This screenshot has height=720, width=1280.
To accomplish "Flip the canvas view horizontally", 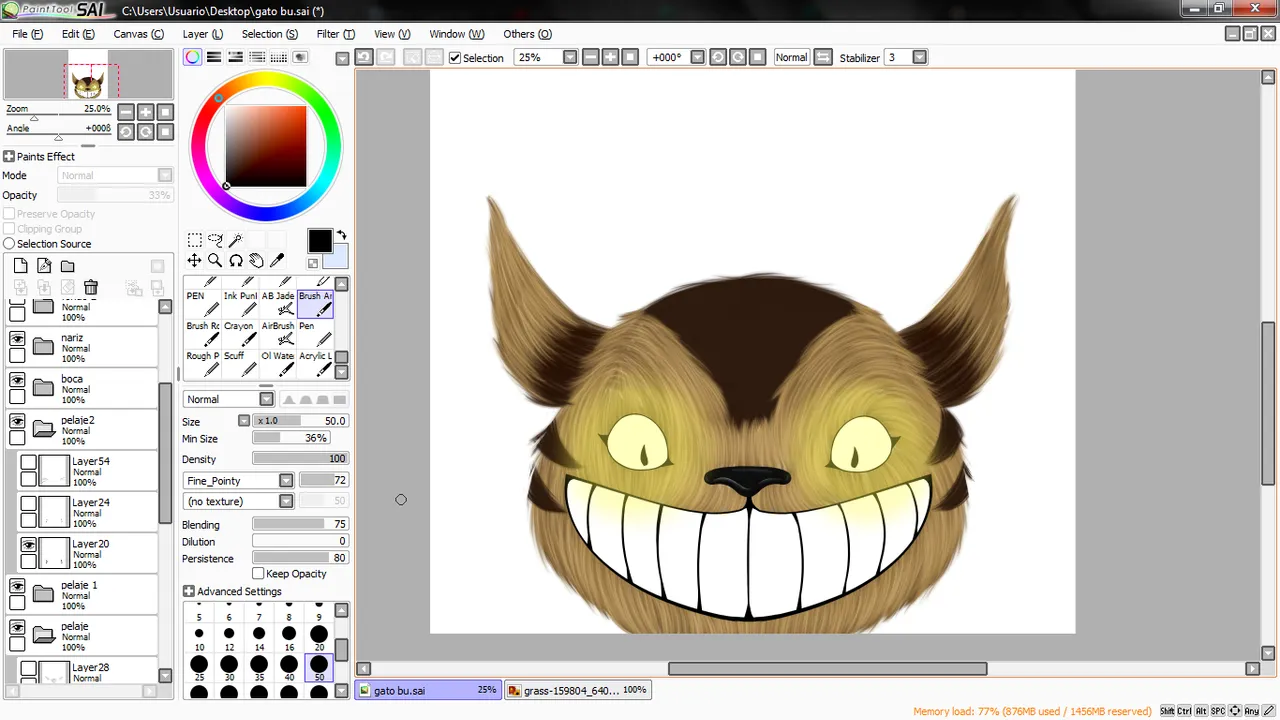I will (823, 57).
